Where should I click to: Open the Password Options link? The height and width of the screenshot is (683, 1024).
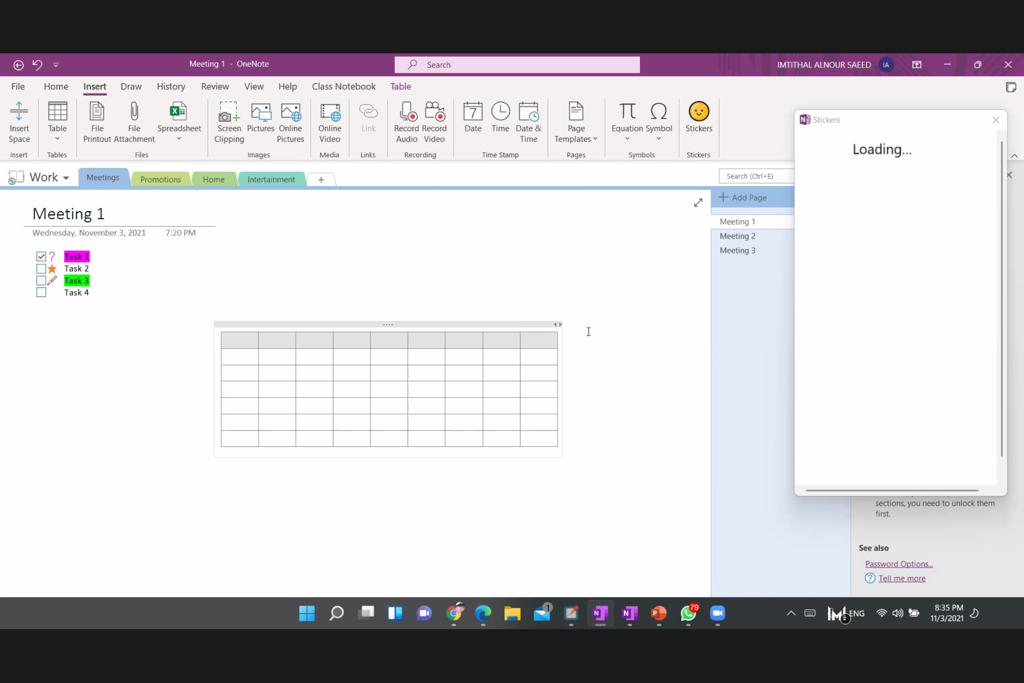click(x=898, y=564)
